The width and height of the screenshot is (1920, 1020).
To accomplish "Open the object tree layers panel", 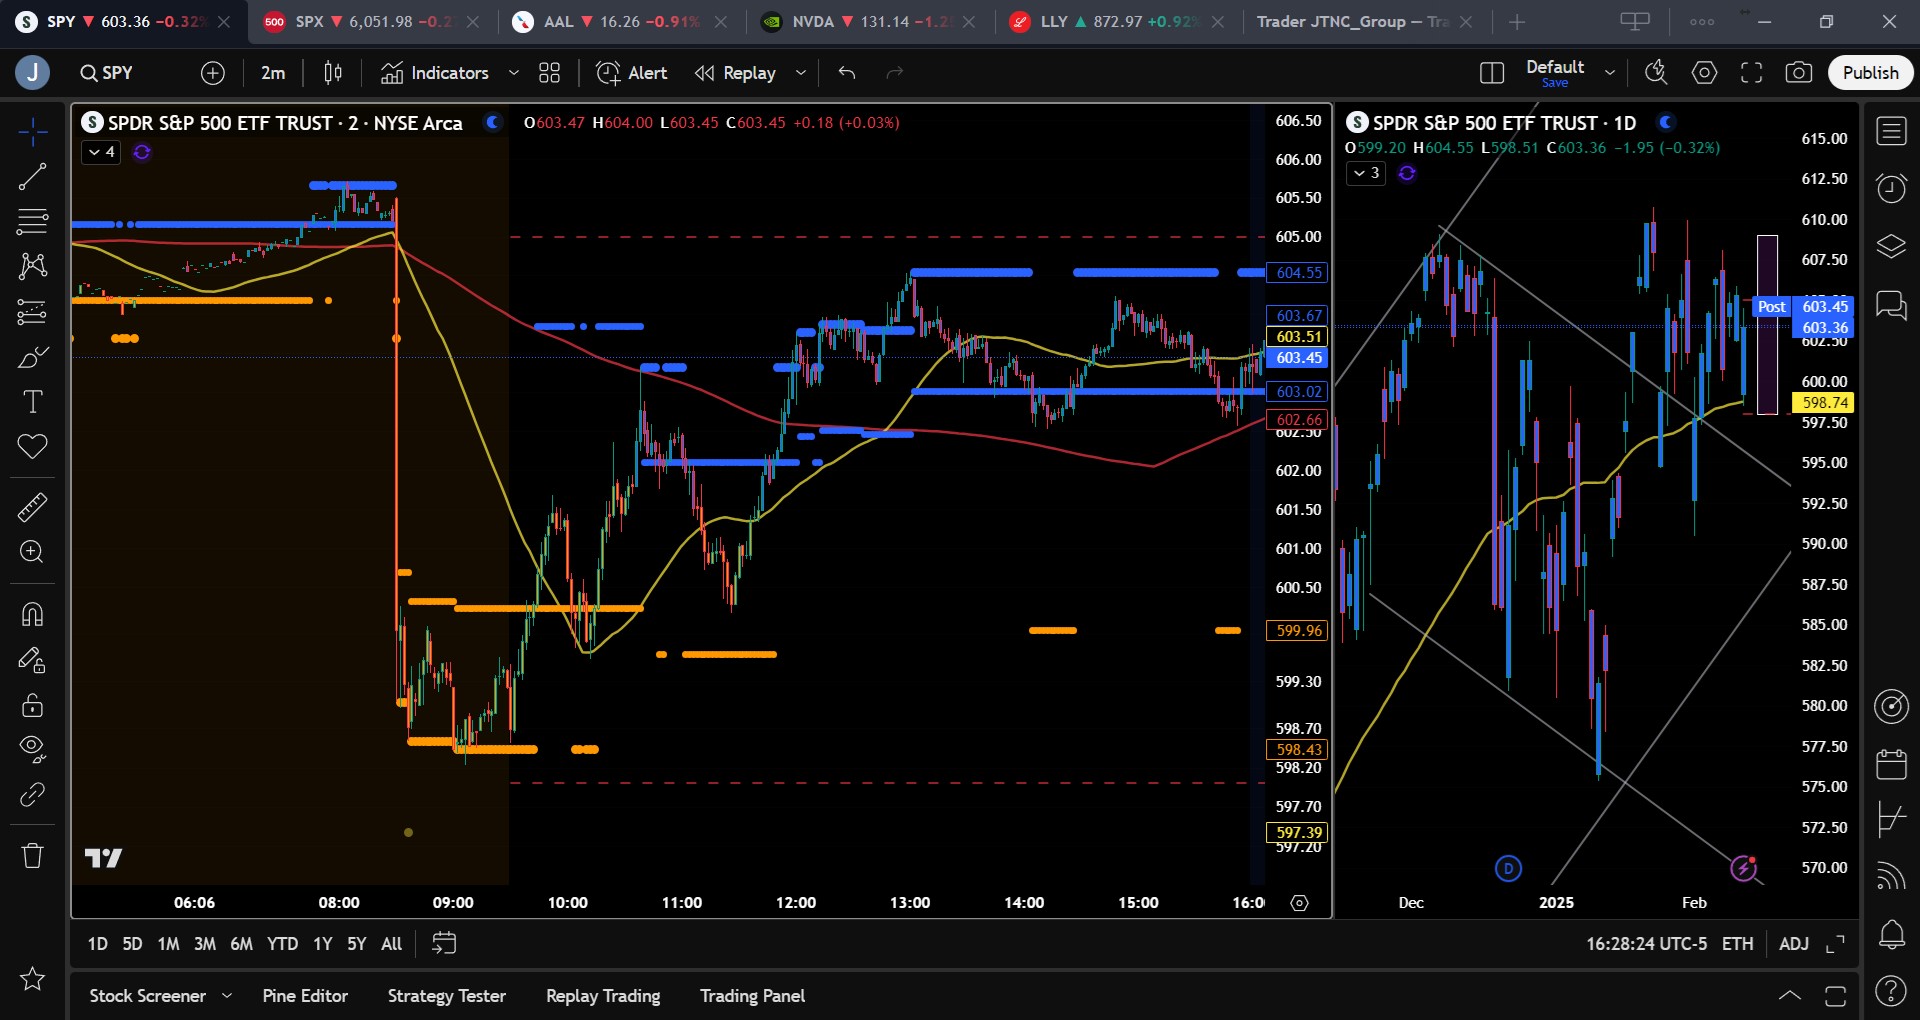I will [1891, 246].
